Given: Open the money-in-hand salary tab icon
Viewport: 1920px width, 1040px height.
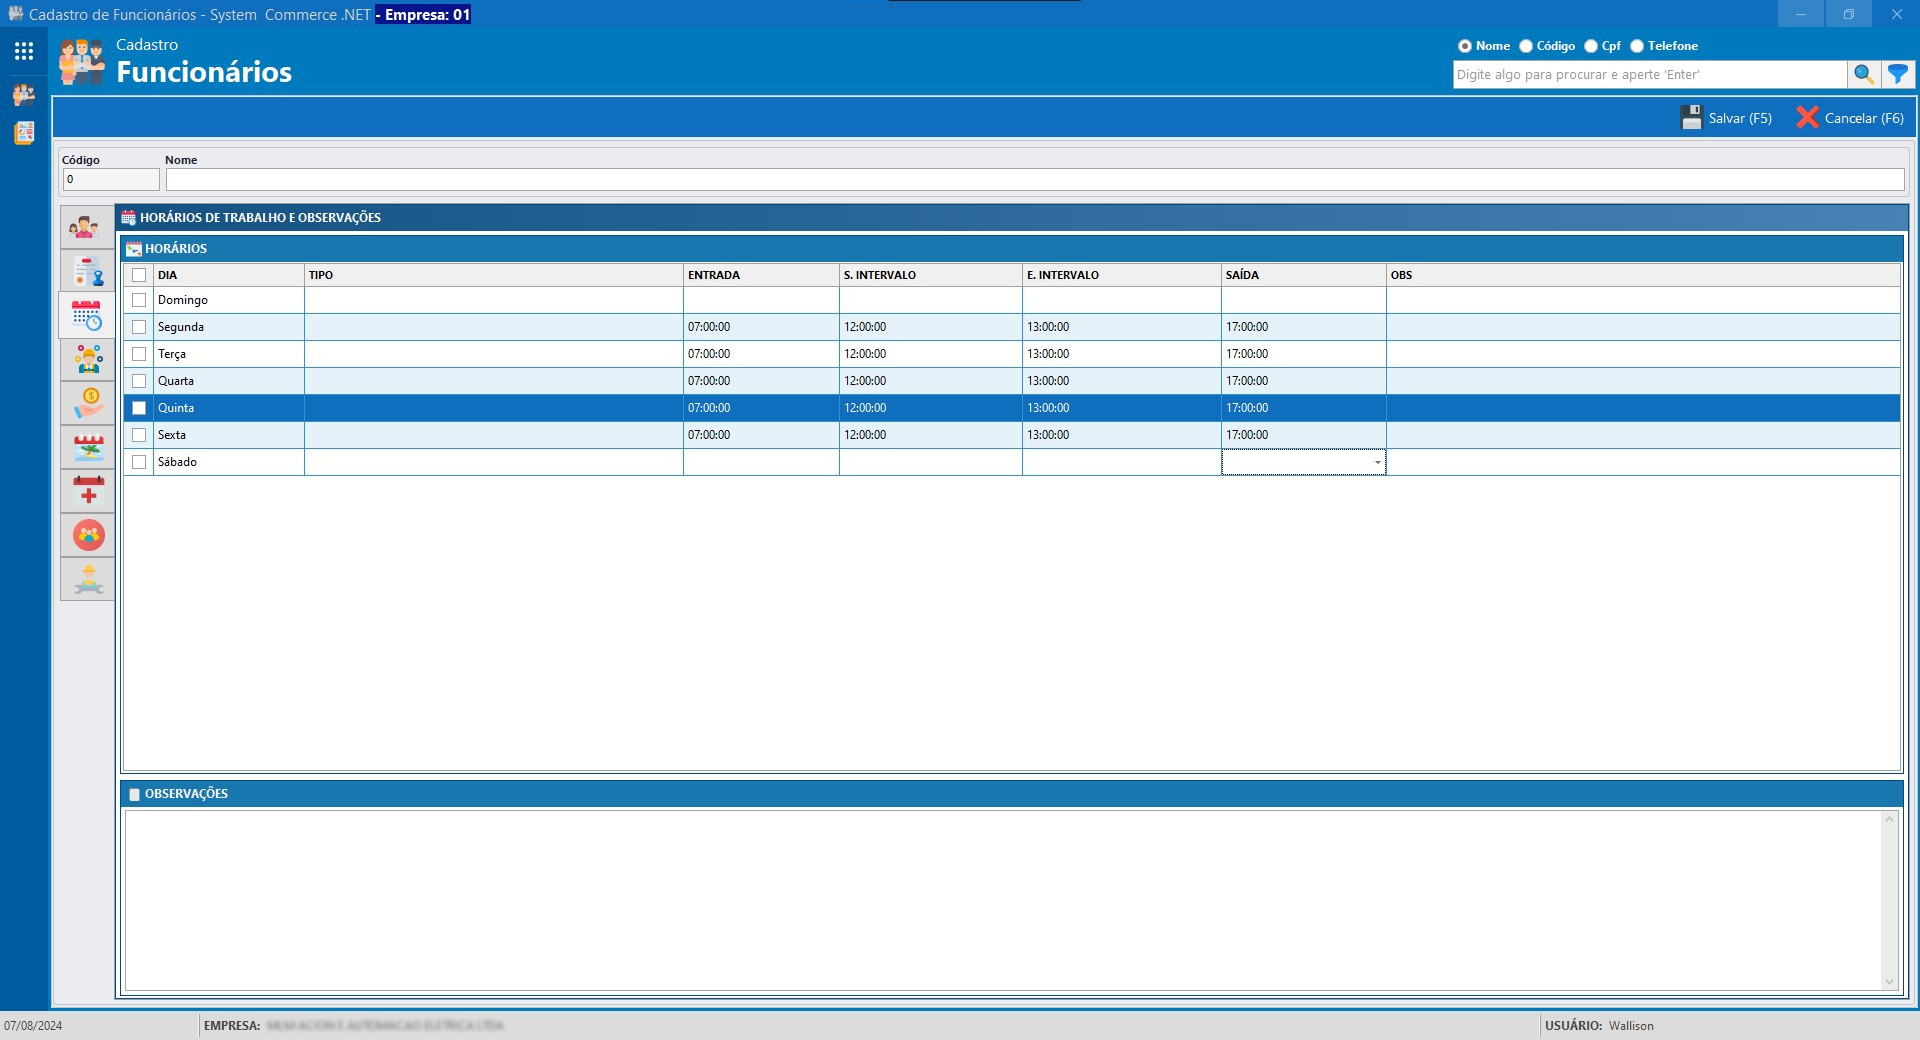Looking at the screenshot, I should point(88,404).
